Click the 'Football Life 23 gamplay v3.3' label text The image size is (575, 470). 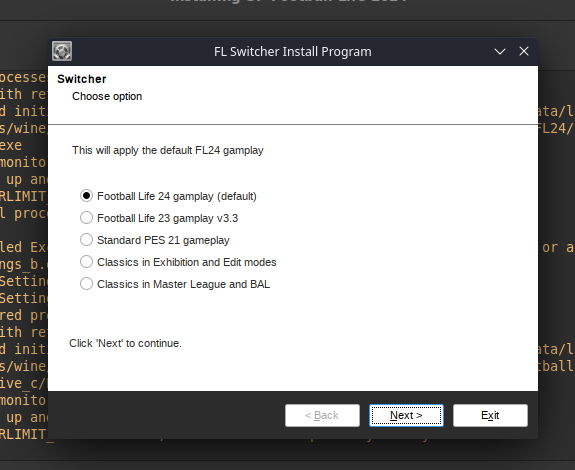[168, 218]
